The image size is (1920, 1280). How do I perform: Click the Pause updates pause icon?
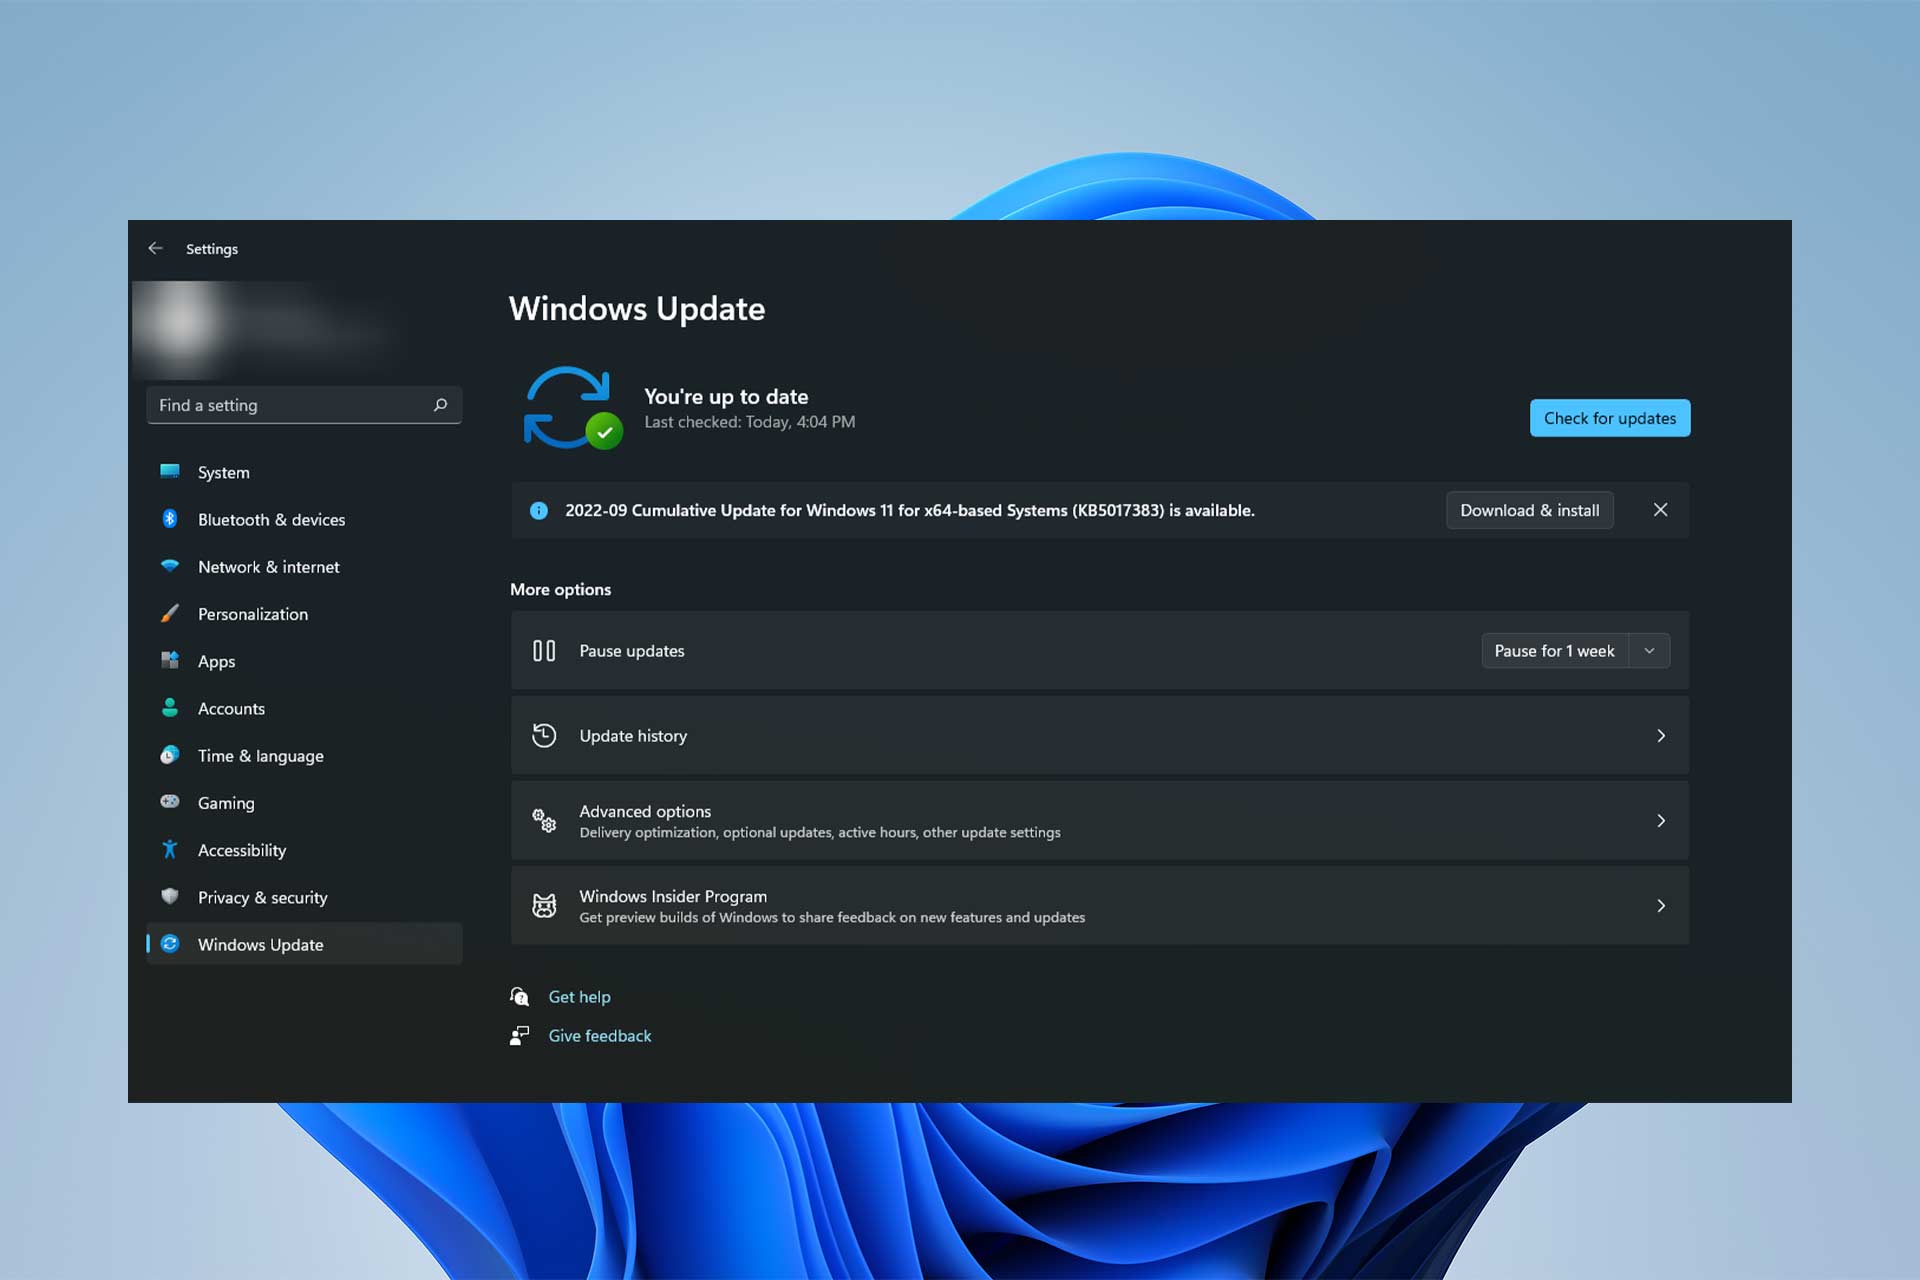[544, 651]
